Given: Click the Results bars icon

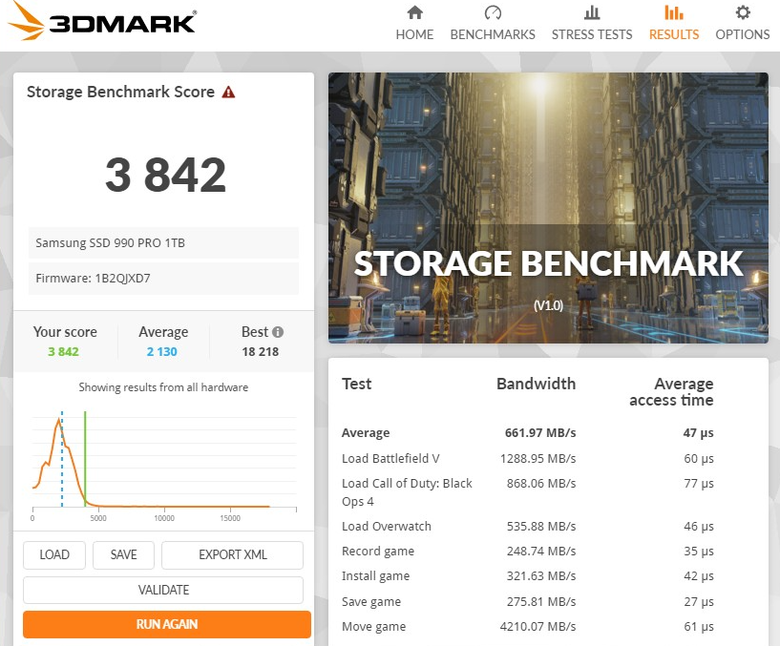Looking at the screenshot, I should [674, 12].
